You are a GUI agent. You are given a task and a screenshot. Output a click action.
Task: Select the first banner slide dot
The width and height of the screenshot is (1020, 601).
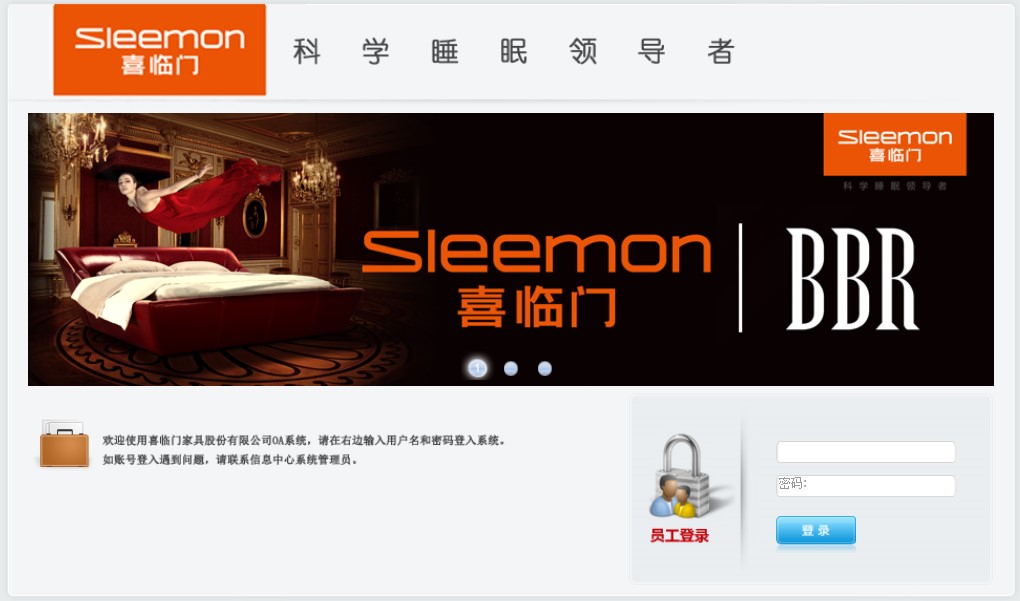click(477, 368)
